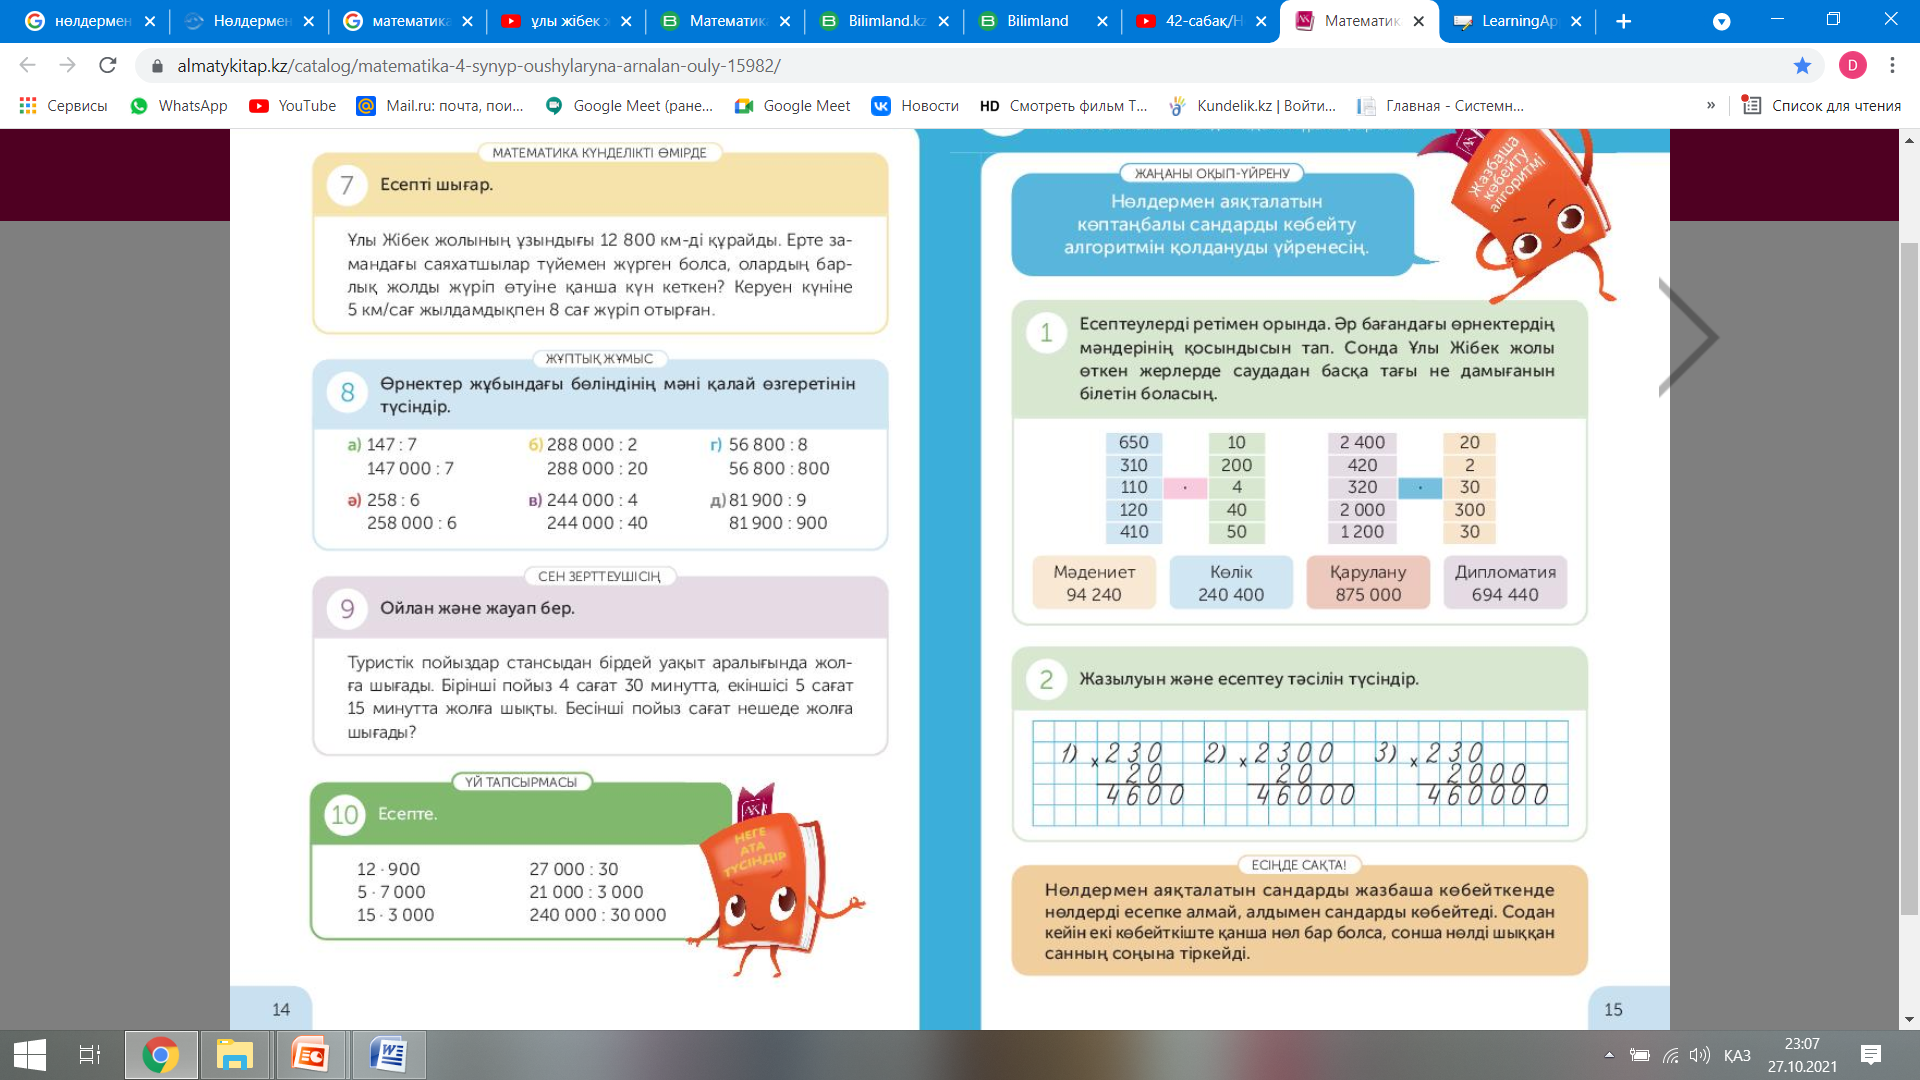Viewport: 1920px width, 1080px height.
Task: Toggle КАЗ keyboard language indicator
Action: (1737, 1055)
